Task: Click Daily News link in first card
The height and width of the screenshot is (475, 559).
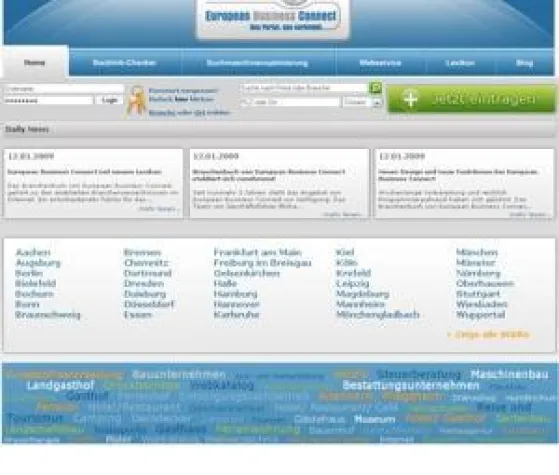Action: pyautogui.click(x=158, y=209)
